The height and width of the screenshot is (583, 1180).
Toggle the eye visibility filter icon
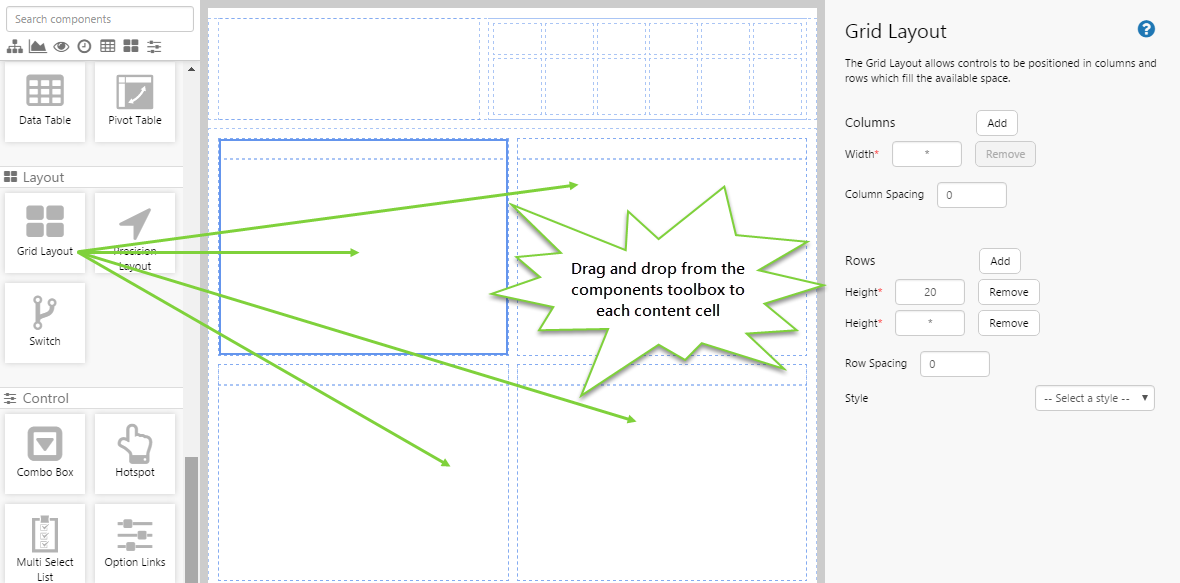[x=61, y=46]
